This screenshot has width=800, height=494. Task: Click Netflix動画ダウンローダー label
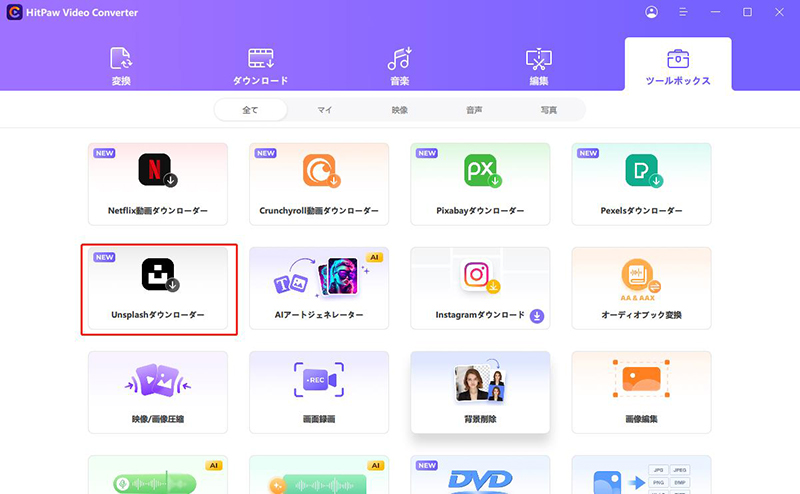158,211
